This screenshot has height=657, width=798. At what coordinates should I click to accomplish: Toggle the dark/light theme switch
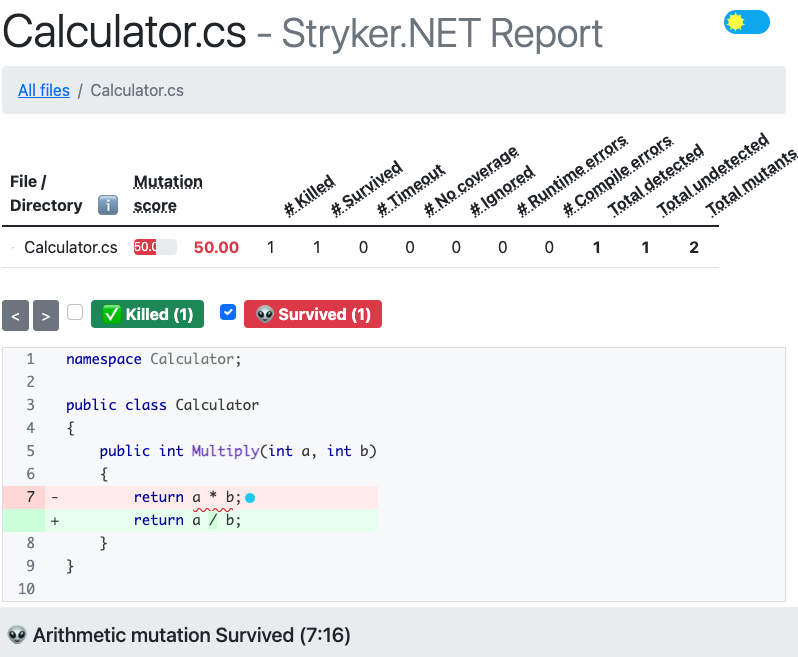[x=747, y=22]
